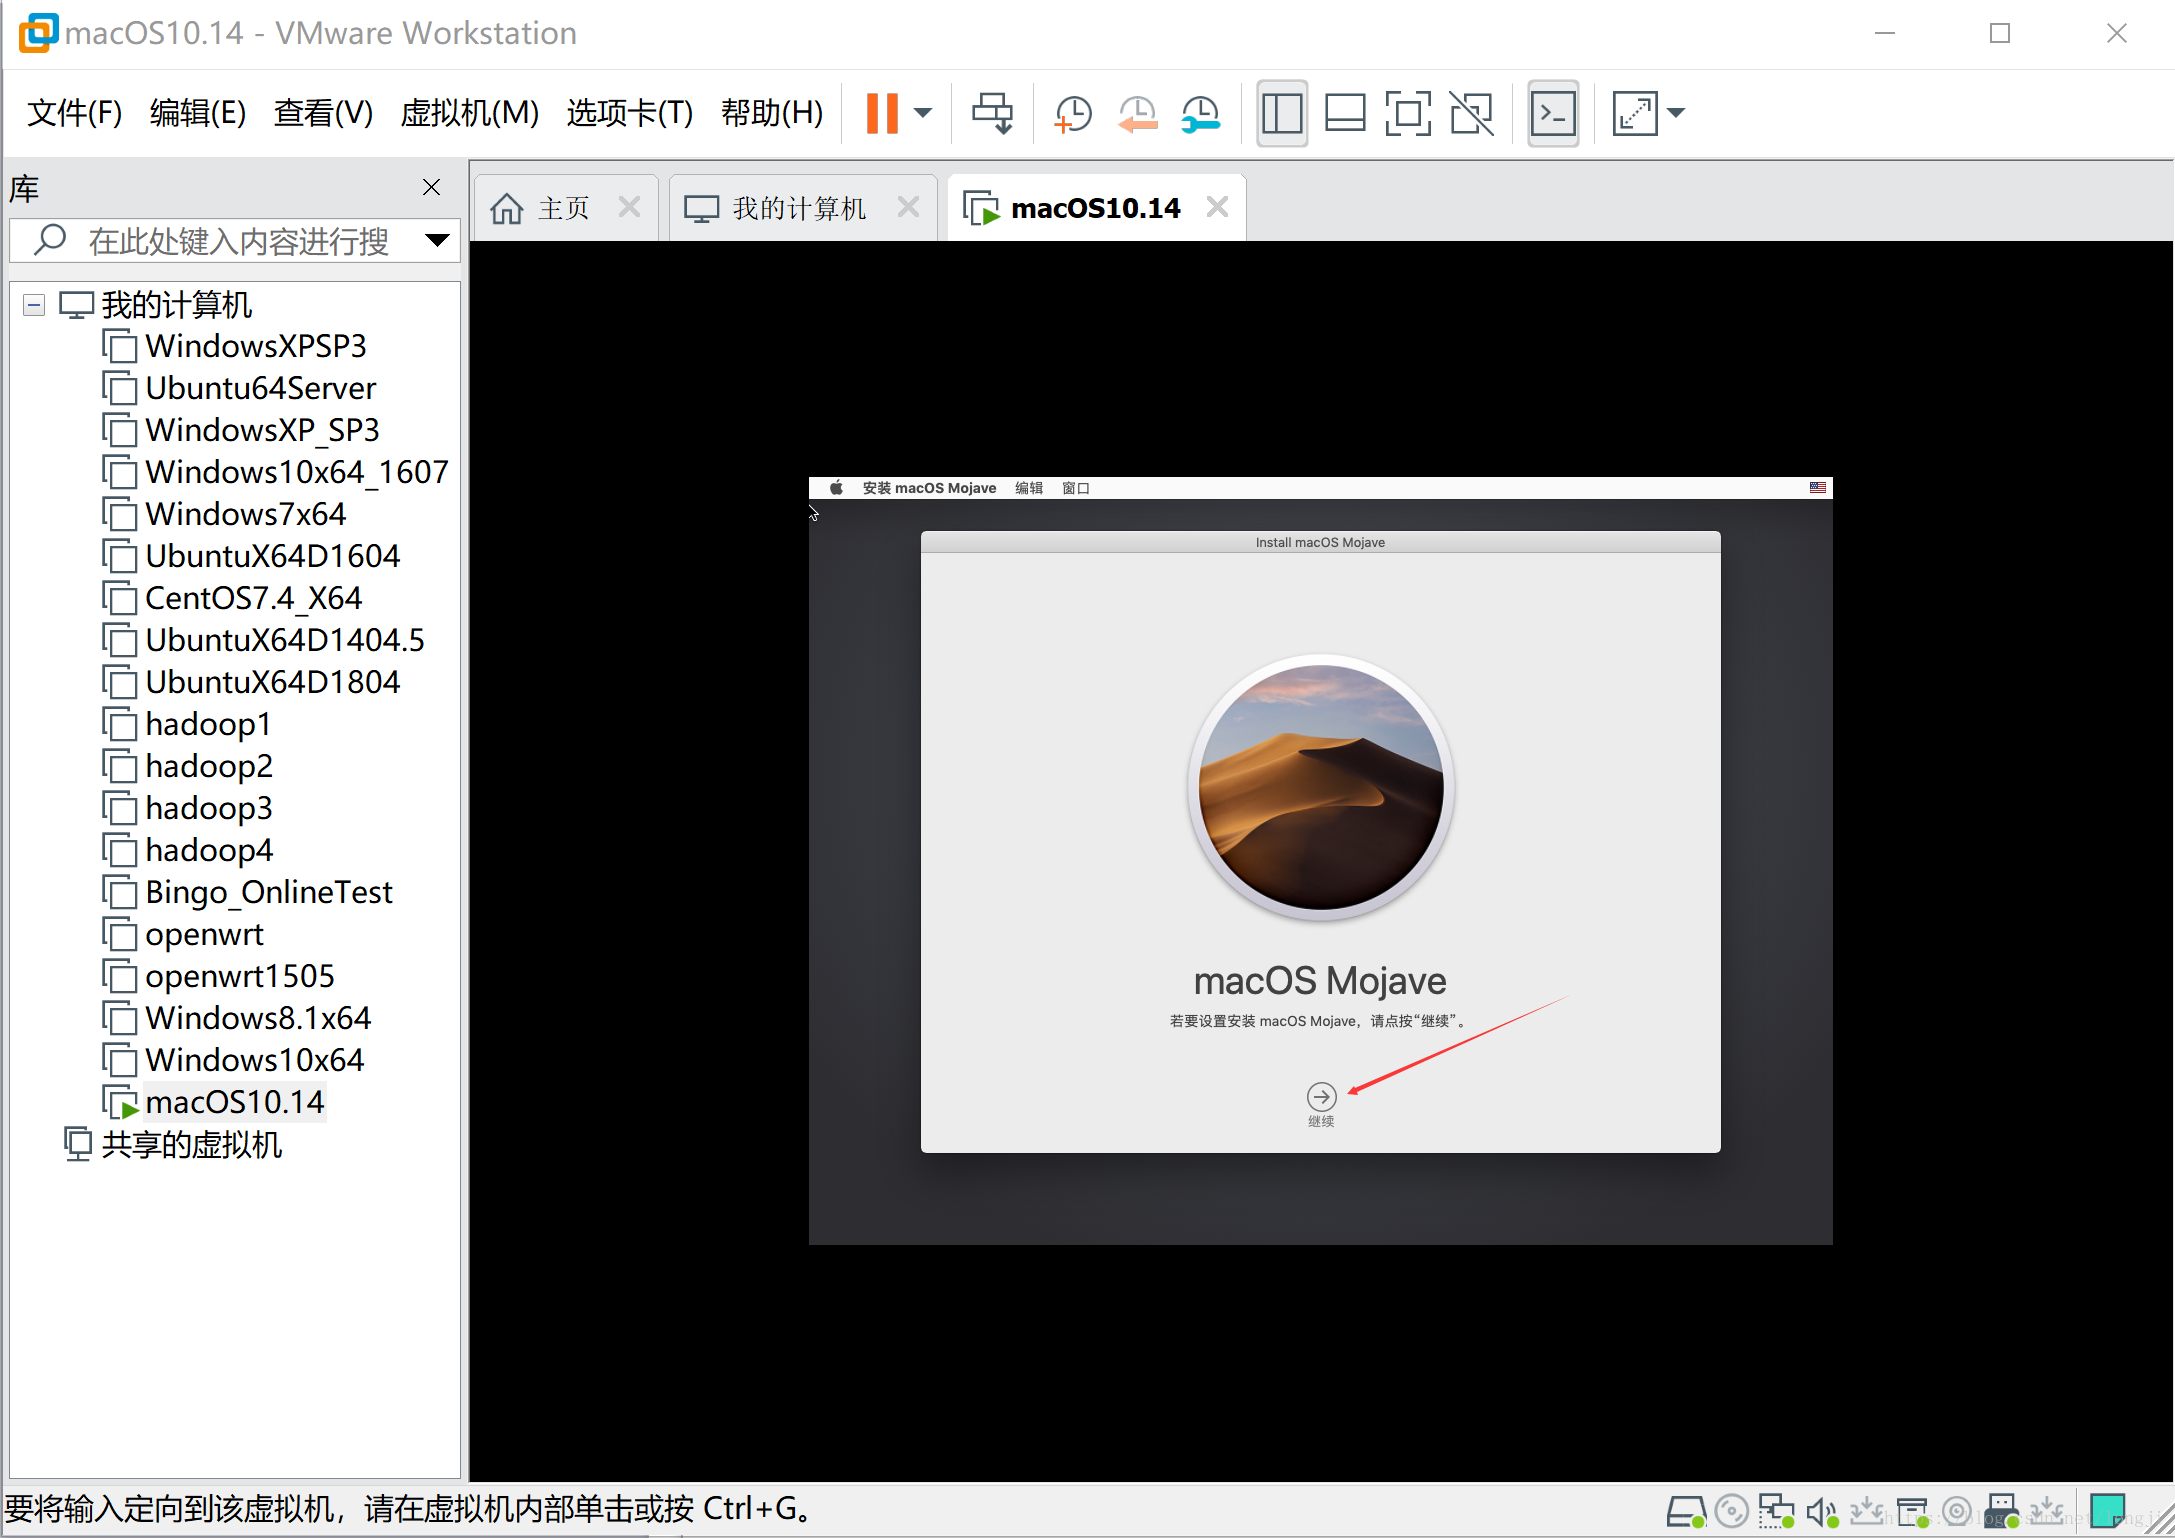Take a snapshot of this virtual machine

coord(1073,113)
